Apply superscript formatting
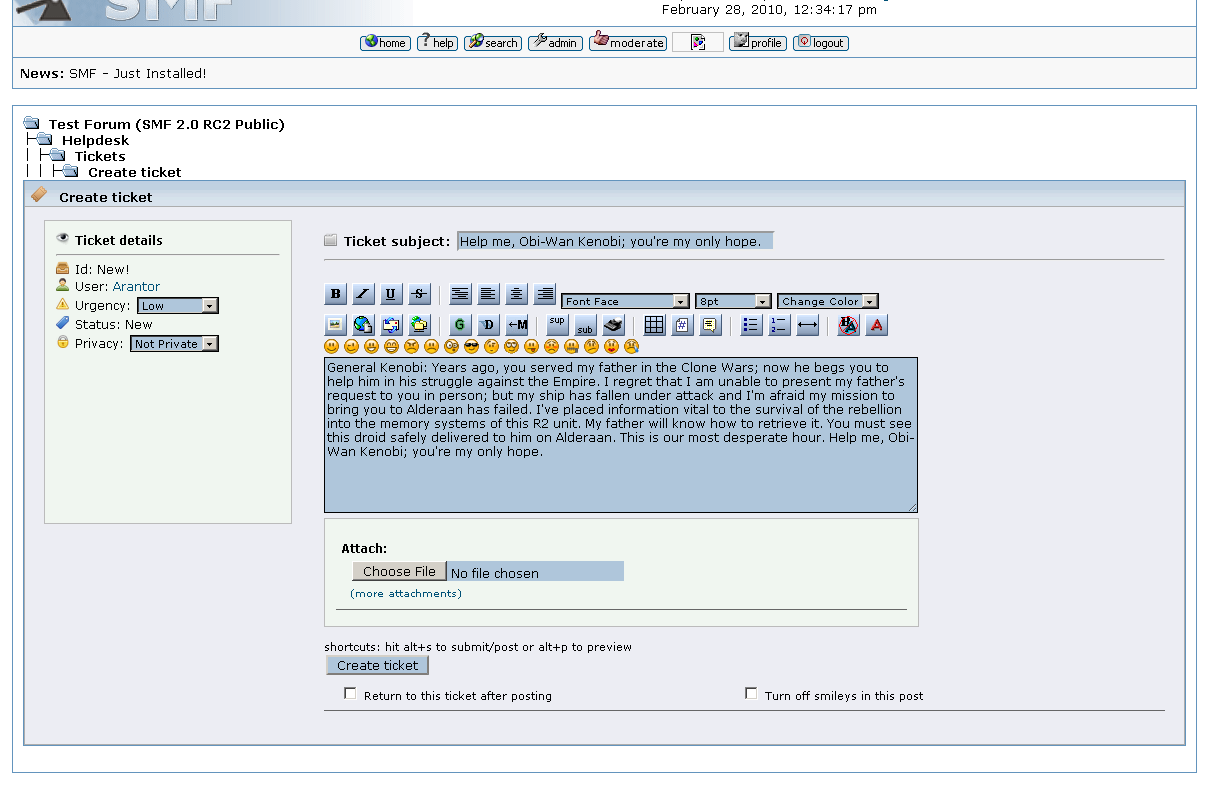 558,325
